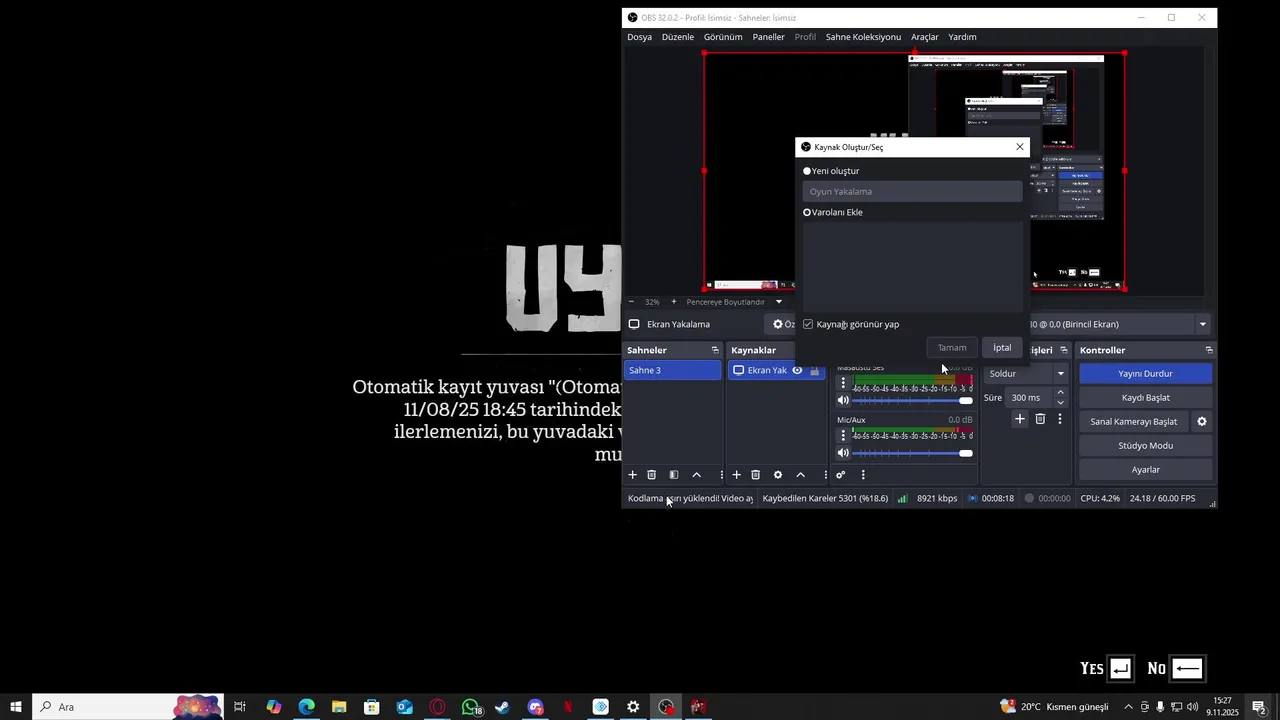The image size is (1280, 720).
Task: Mute the Masaüstü Ses speaker
Action: click(843, 400)
